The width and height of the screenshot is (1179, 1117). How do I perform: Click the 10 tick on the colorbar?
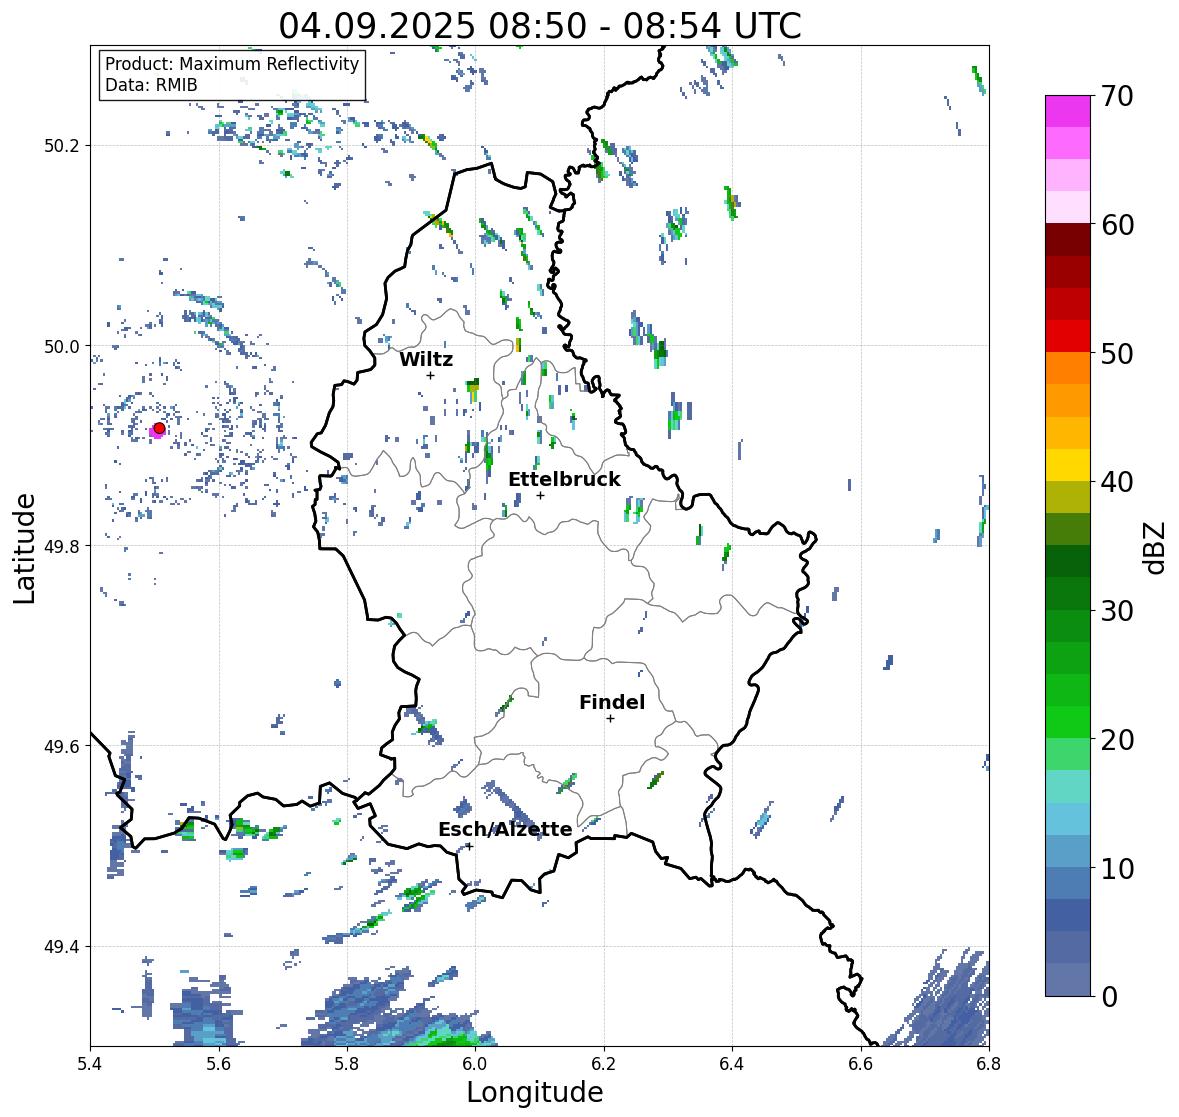pyautogui.click(x=1117, y=868)
